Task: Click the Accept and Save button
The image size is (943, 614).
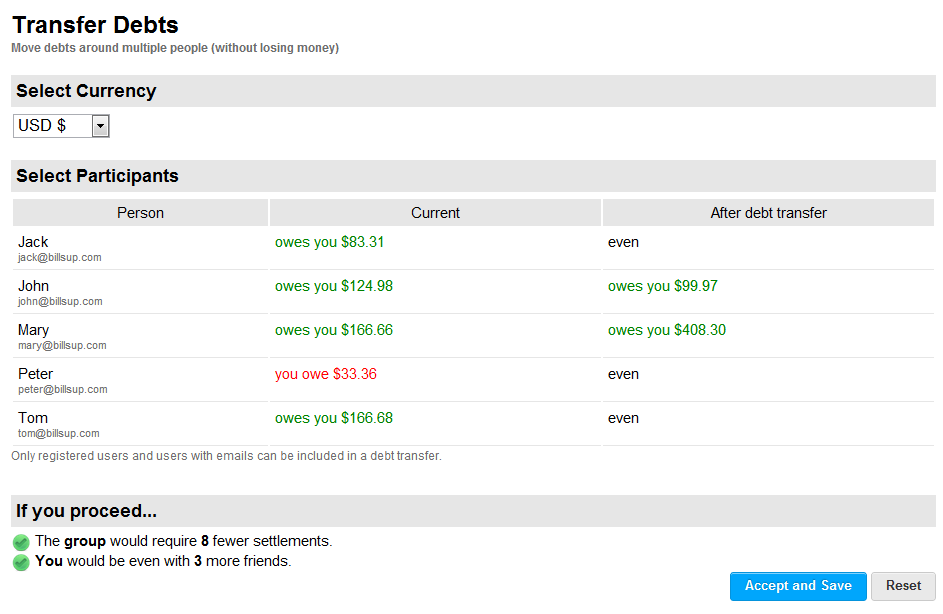Action: coord(797,586)
